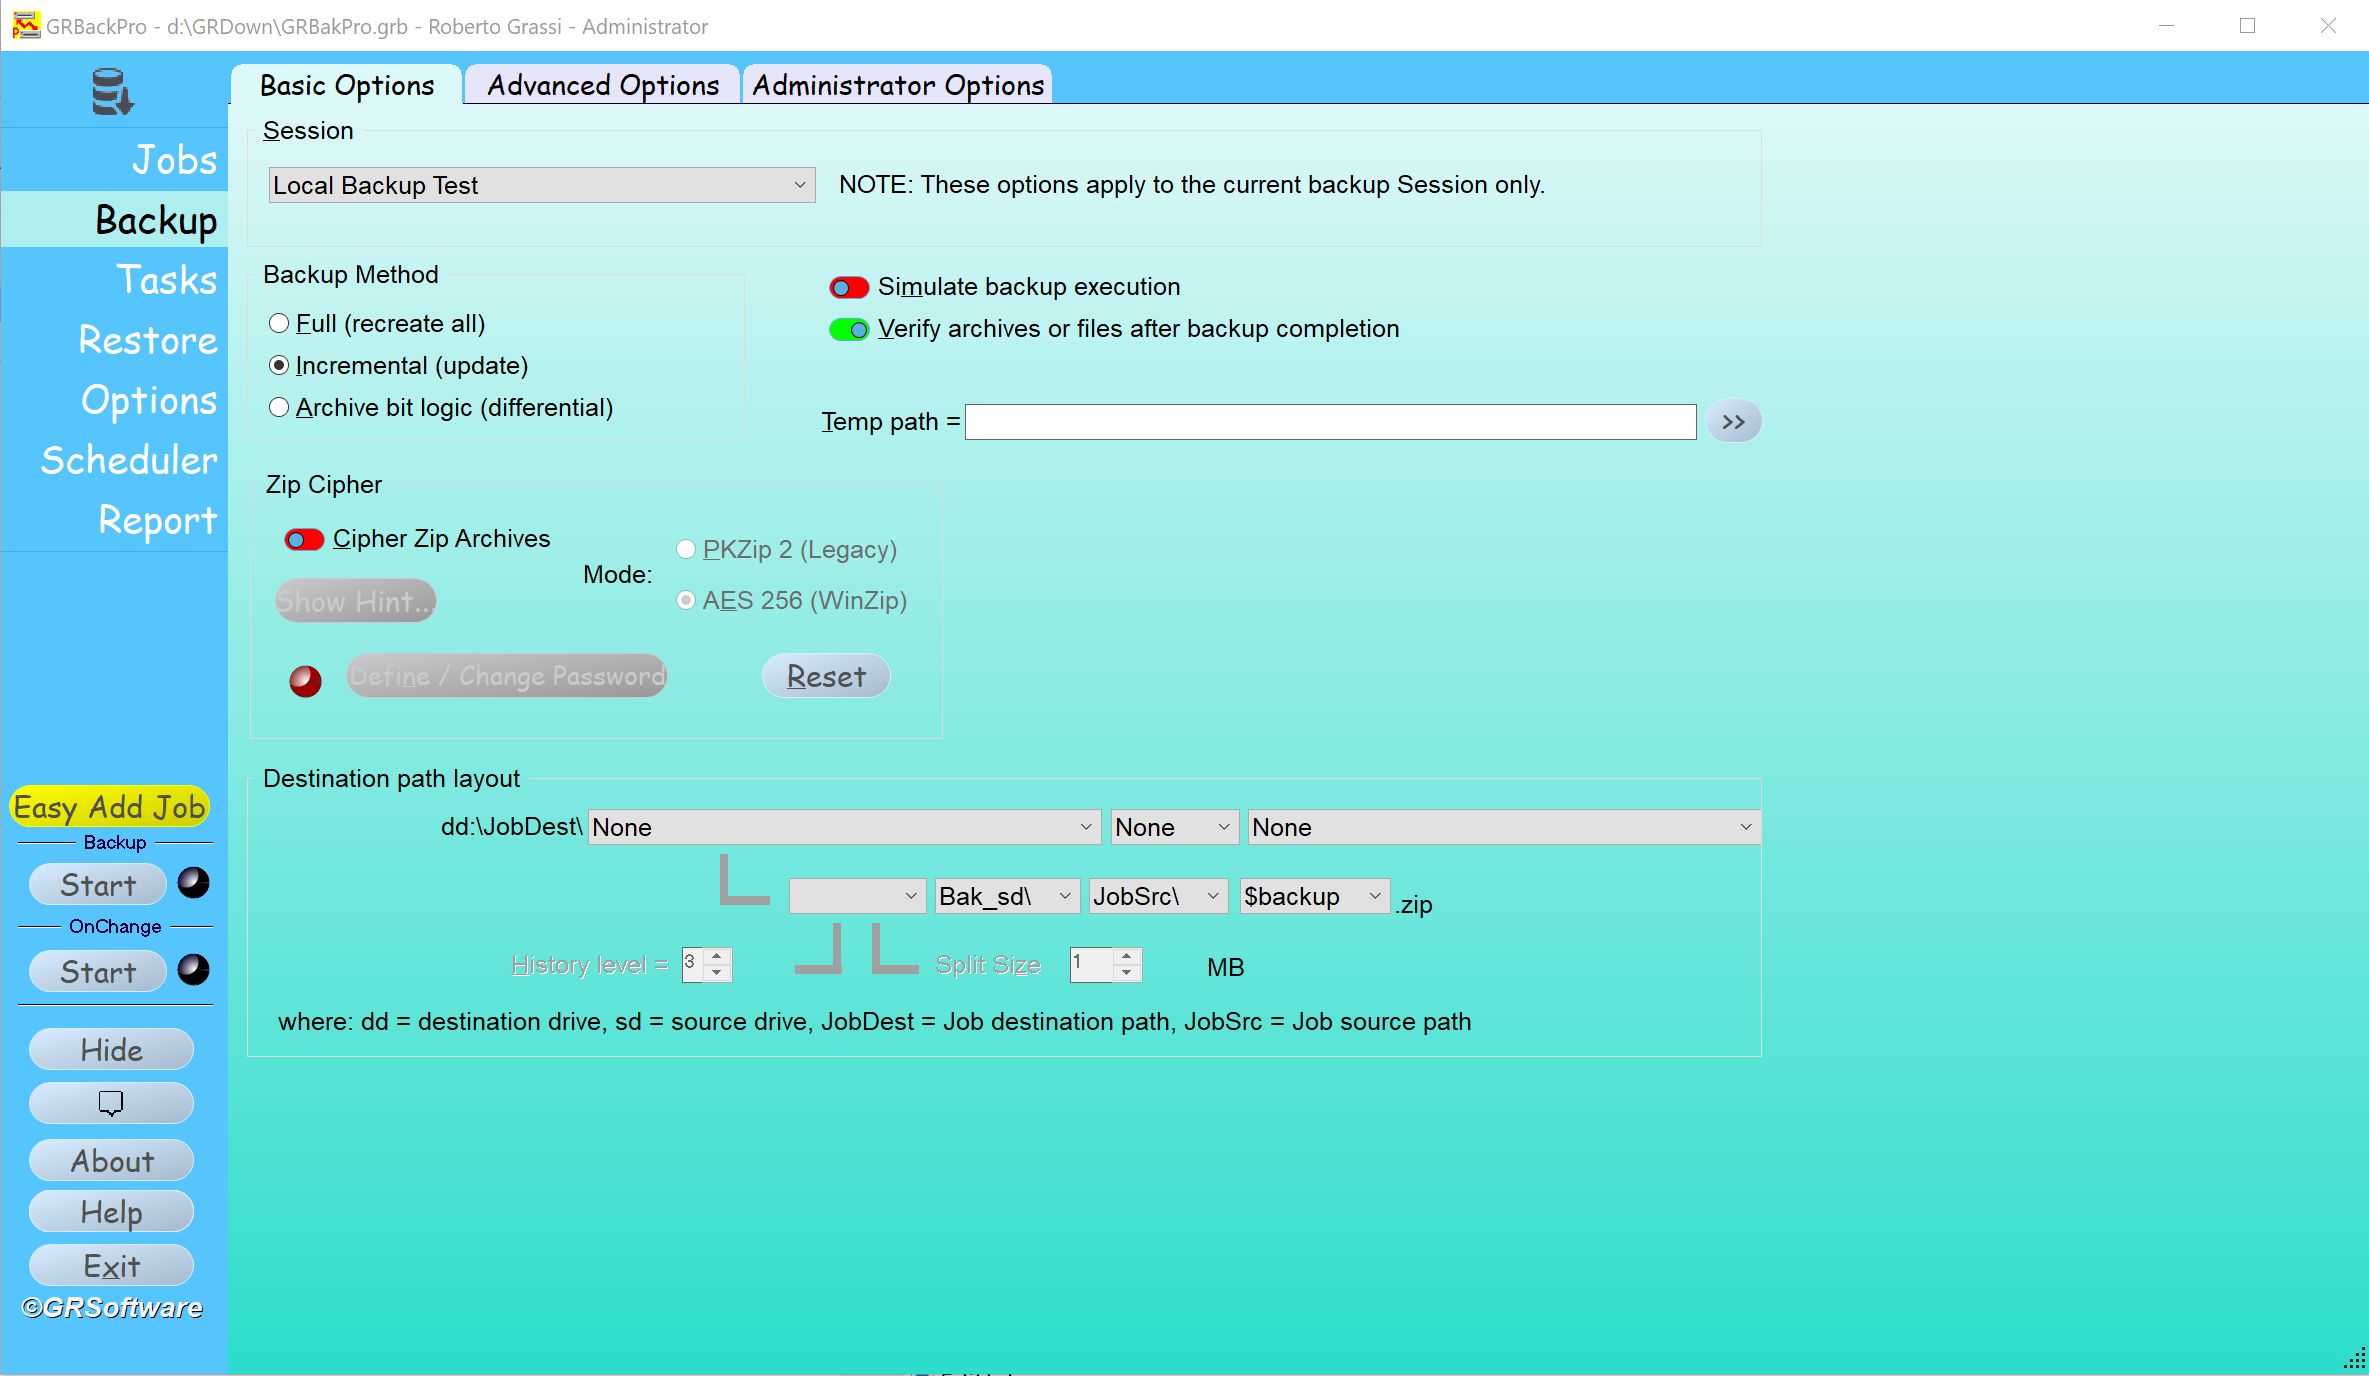Open the Scheduler section in sidebar
Image resolution: width=2369 pixels, height=1376 pixels.
click(x=129, y=460)
